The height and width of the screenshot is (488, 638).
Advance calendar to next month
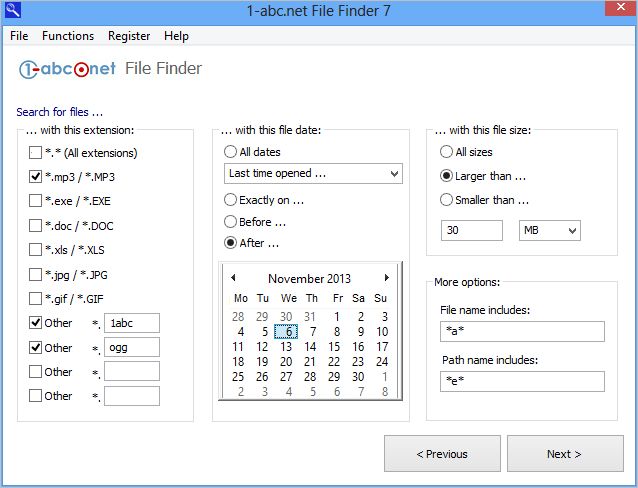[x=387, y=278]
